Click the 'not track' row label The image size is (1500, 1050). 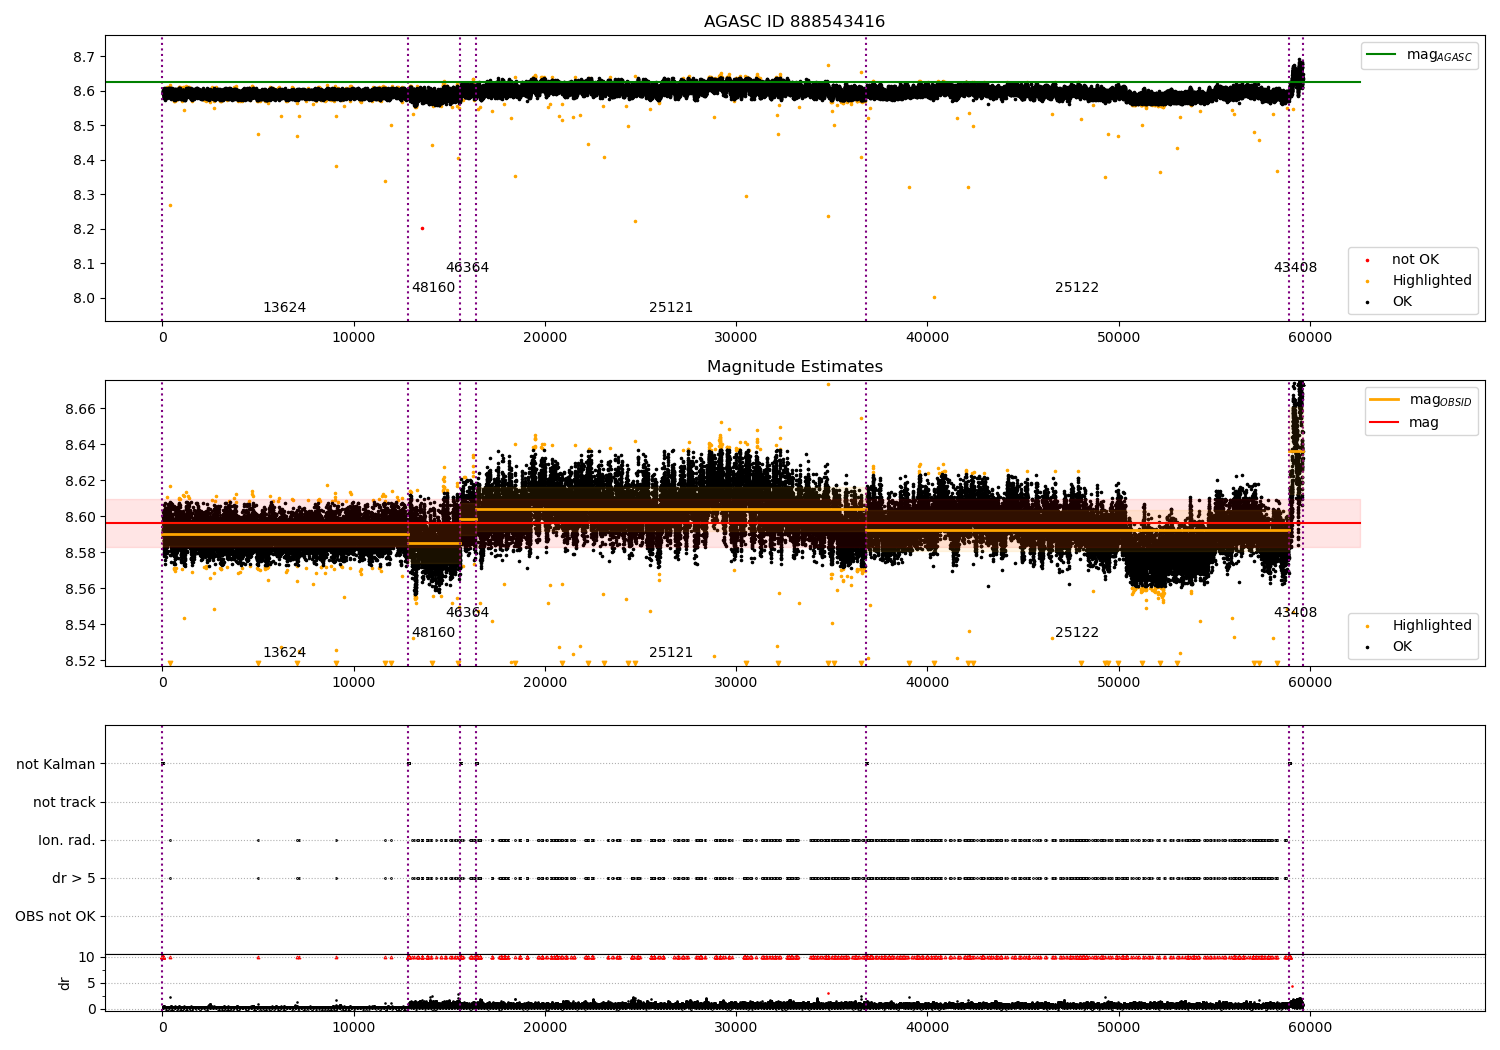pyautogui.click(x=64, y=802)
